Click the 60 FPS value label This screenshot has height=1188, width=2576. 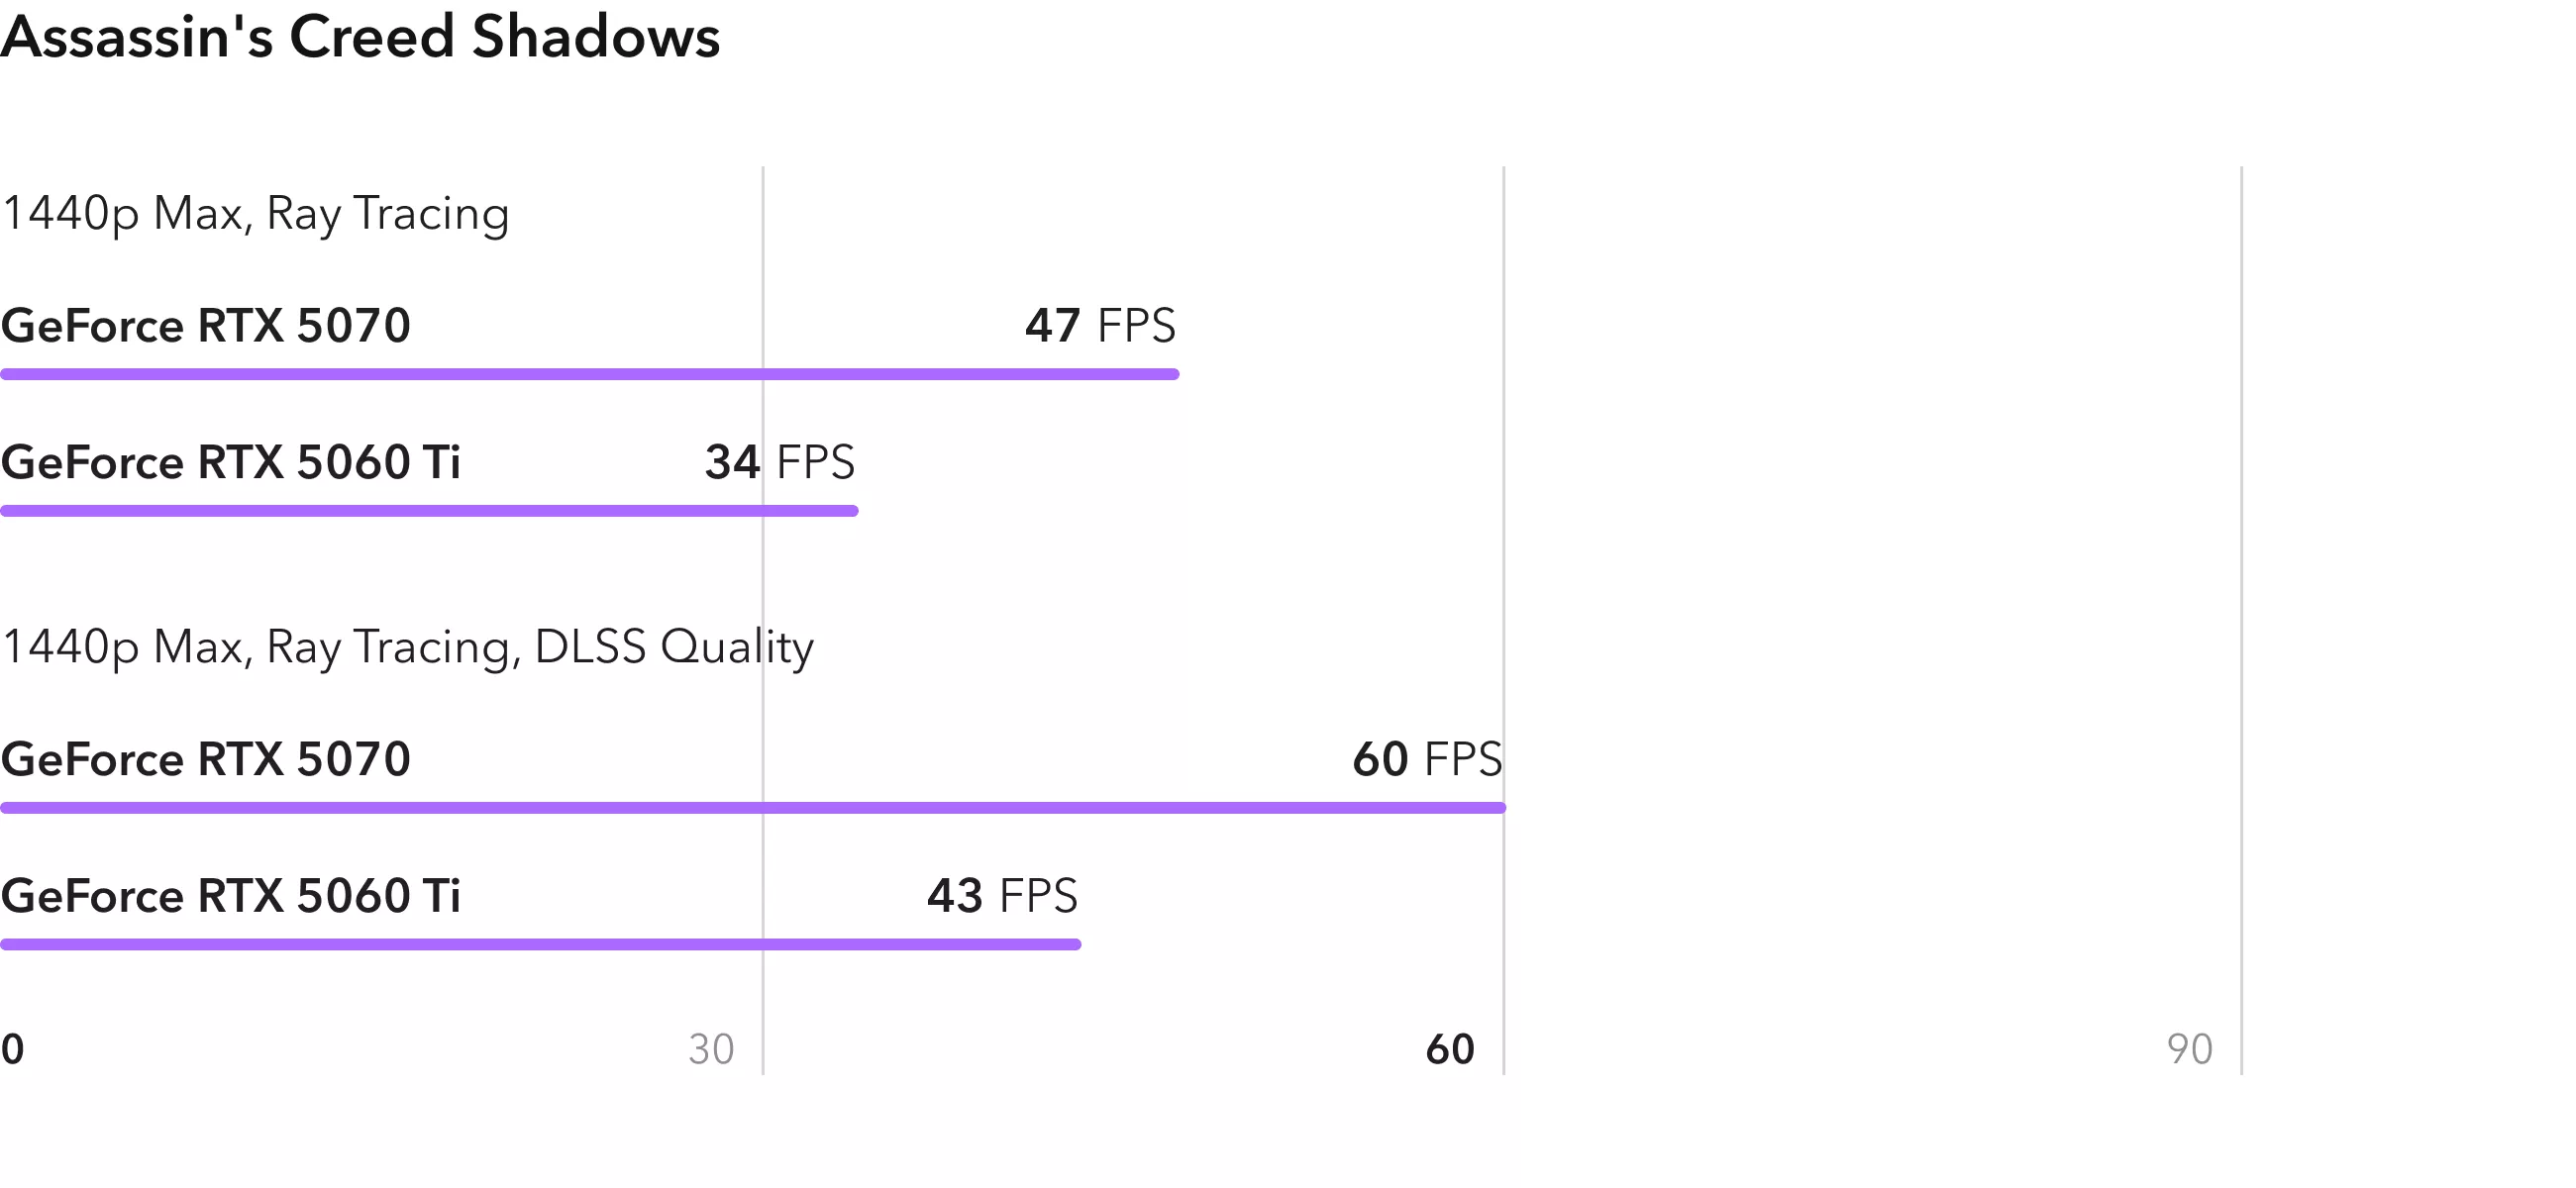click(1427, 759)
